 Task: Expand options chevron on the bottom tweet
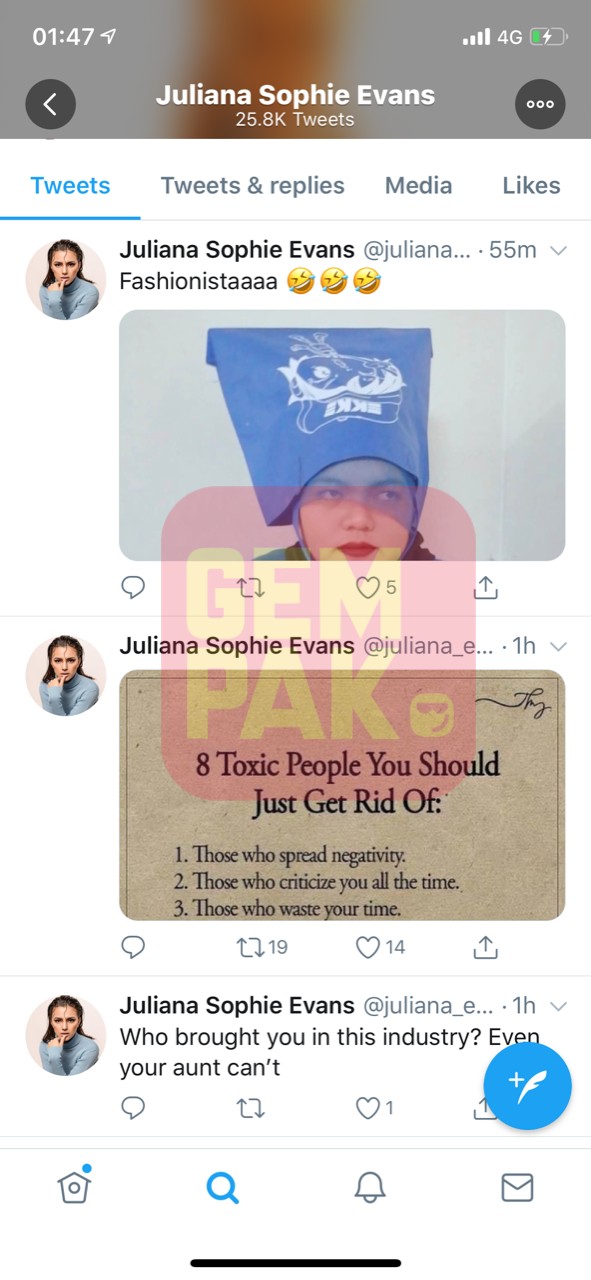[x=559, y=1005]
